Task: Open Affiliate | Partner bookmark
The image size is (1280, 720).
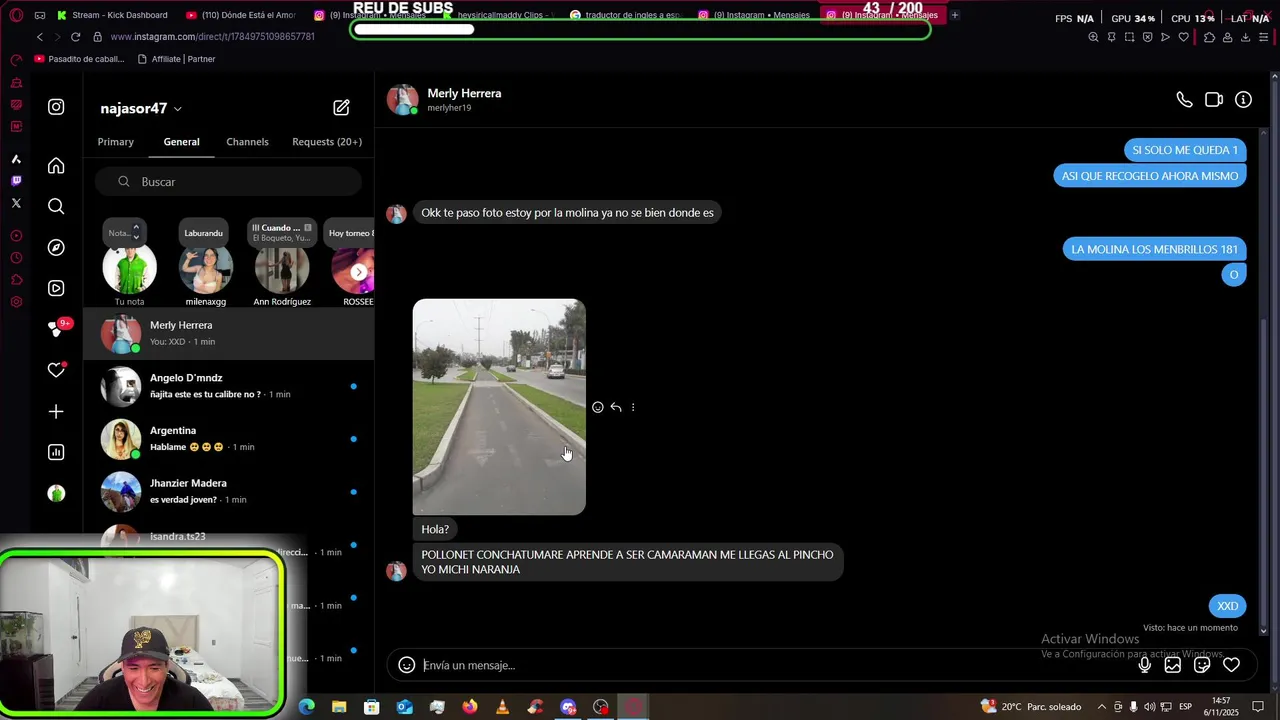Action: click(176, 59)
